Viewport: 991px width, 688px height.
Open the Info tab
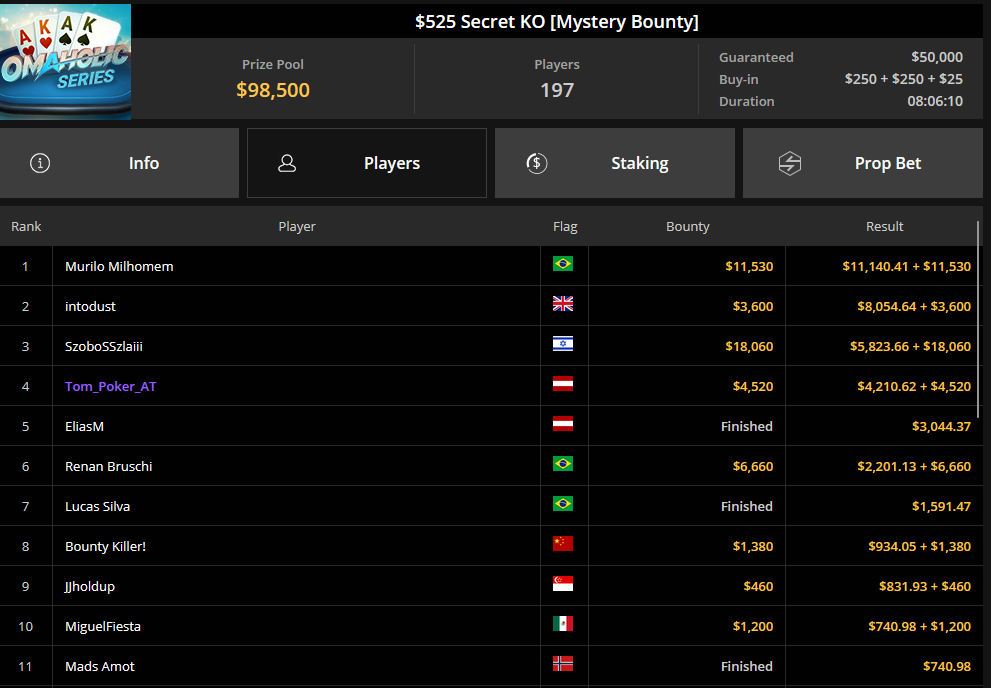pyautogui.click(x=119, y=163)
